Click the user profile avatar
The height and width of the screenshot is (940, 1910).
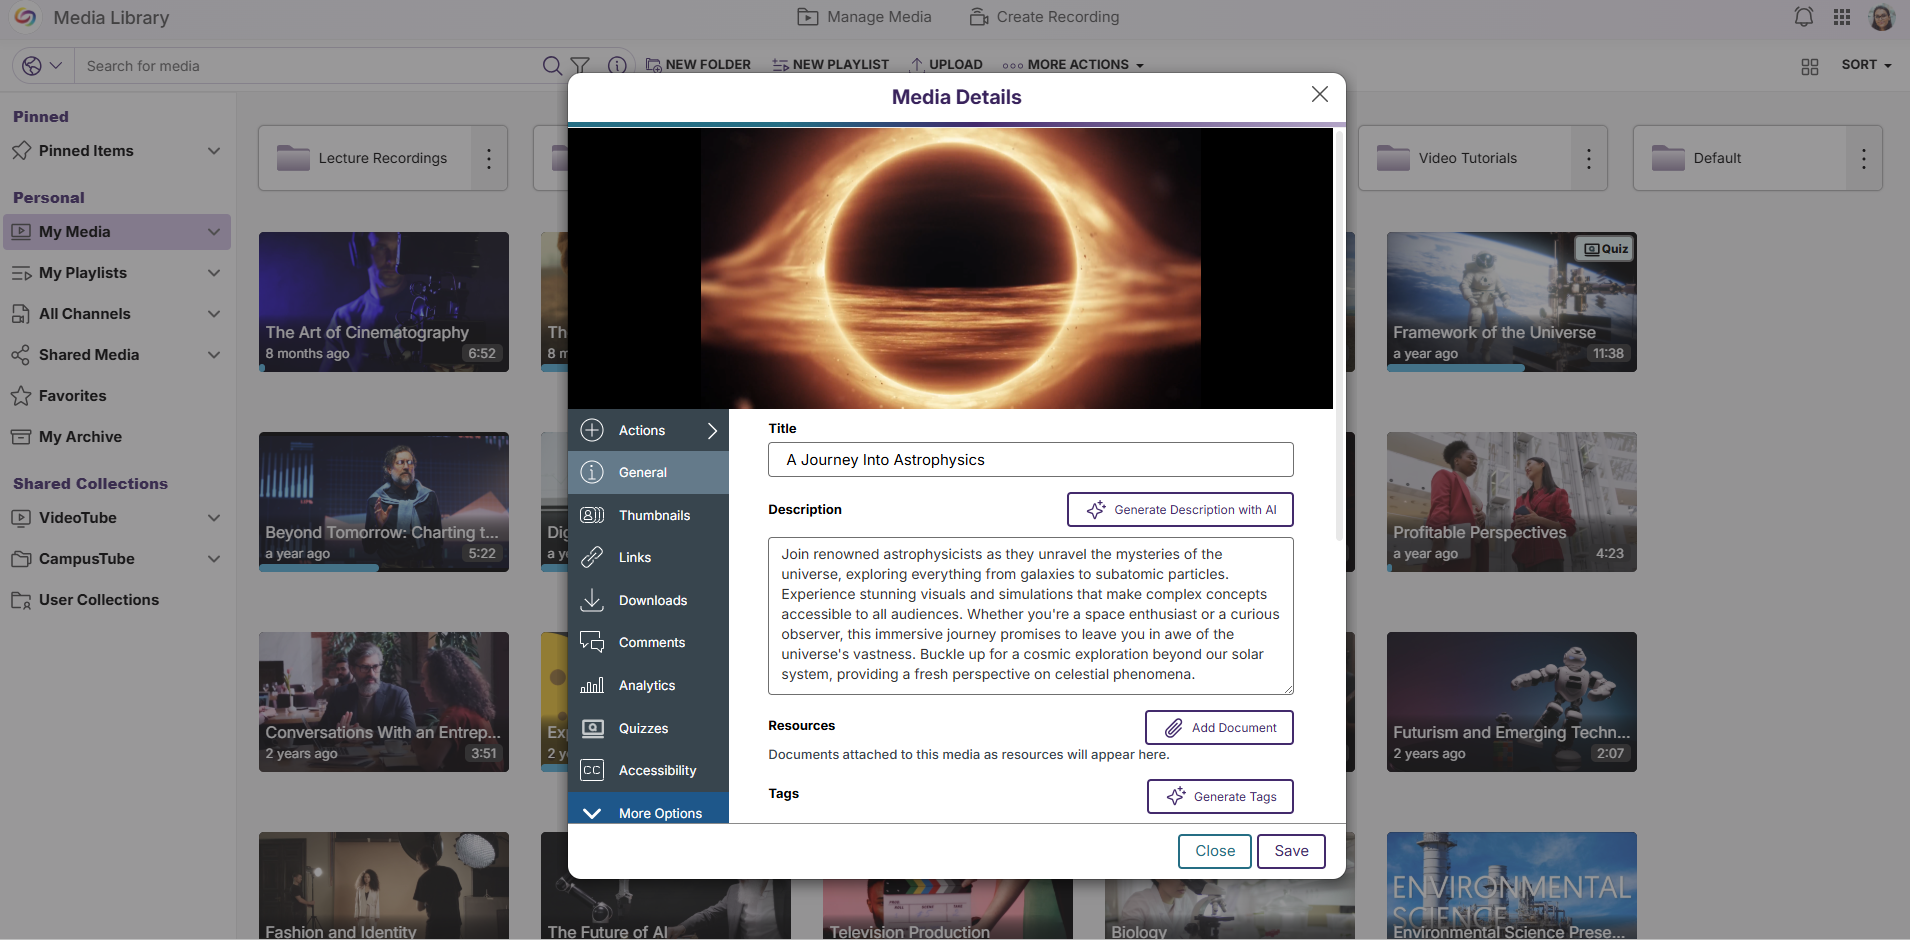tap(1881, 17)
